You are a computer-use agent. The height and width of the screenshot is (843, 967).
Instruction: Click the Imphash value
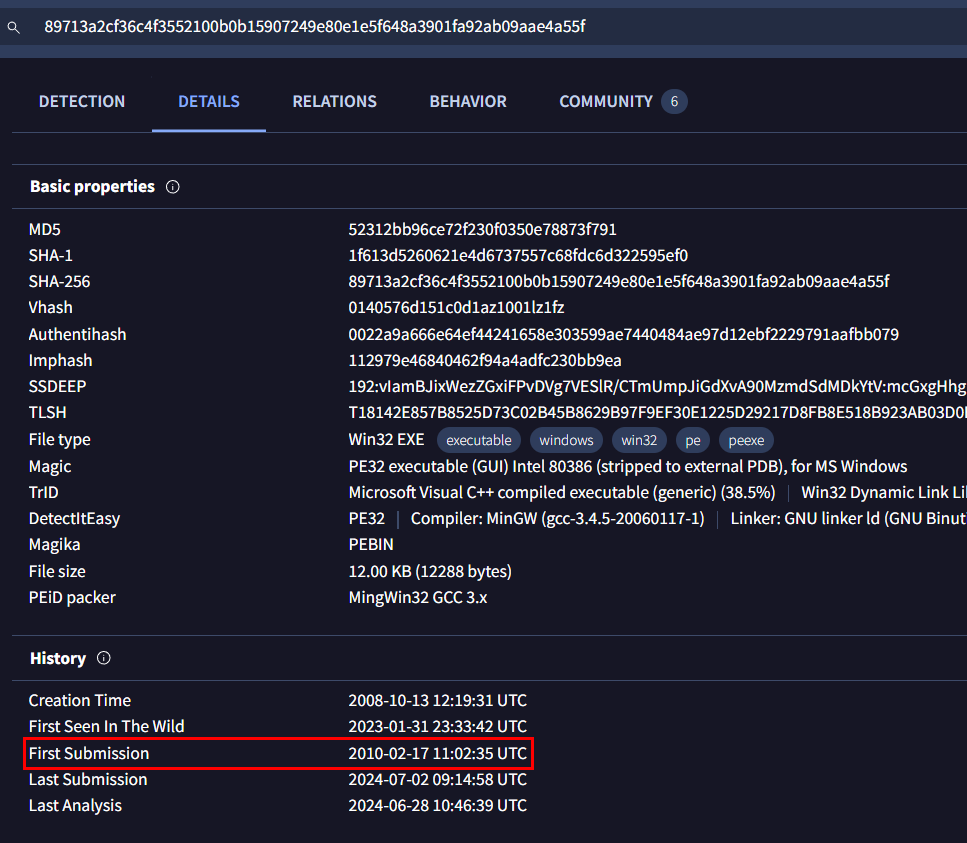point(485,361)
